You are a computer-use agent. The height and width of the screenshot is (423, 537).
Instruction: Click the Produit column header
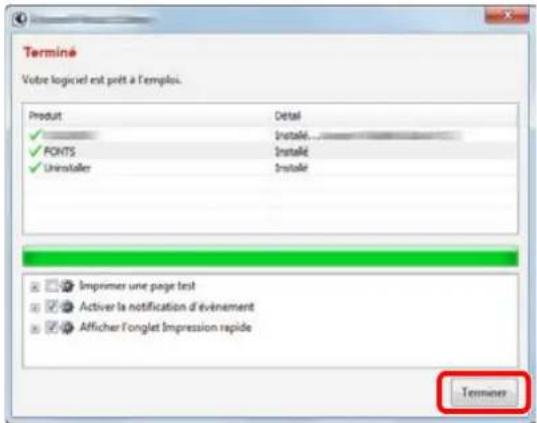45,116
